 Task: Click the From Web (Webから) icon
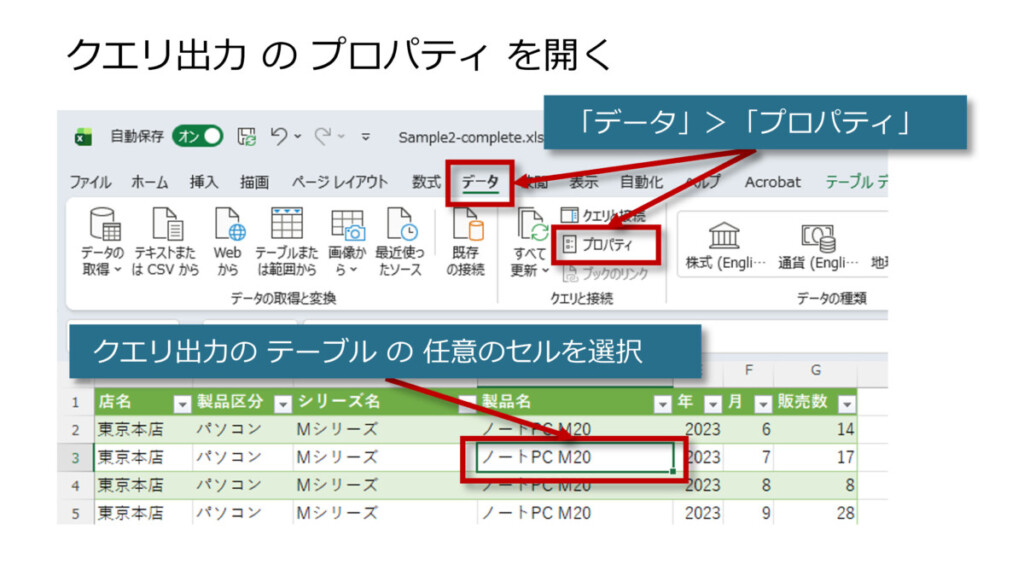click(228, 230)
